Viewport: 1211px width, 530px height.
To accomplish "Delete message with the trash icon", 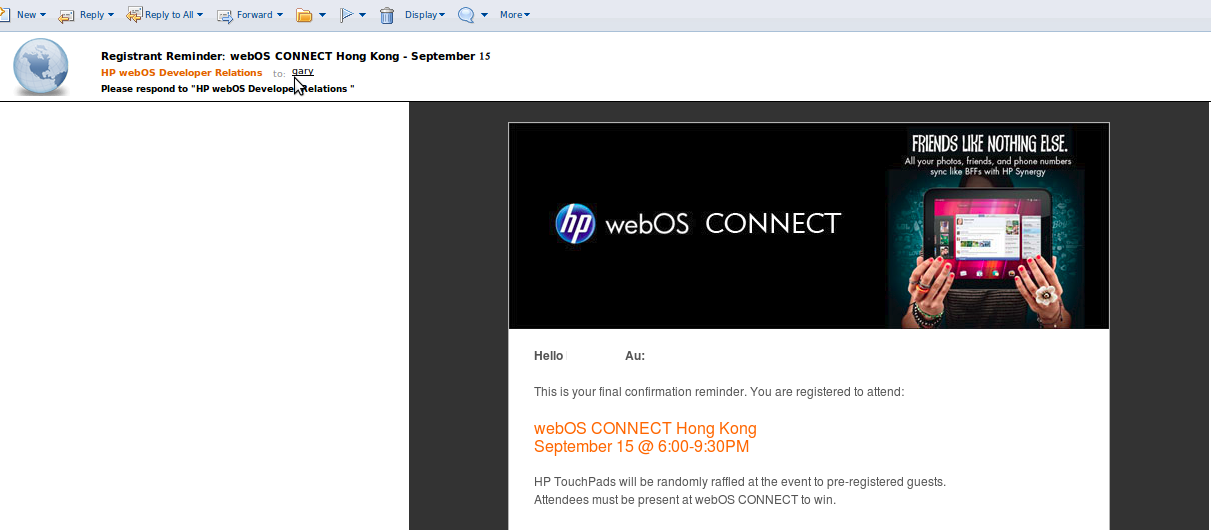I will tap(387, 15).
